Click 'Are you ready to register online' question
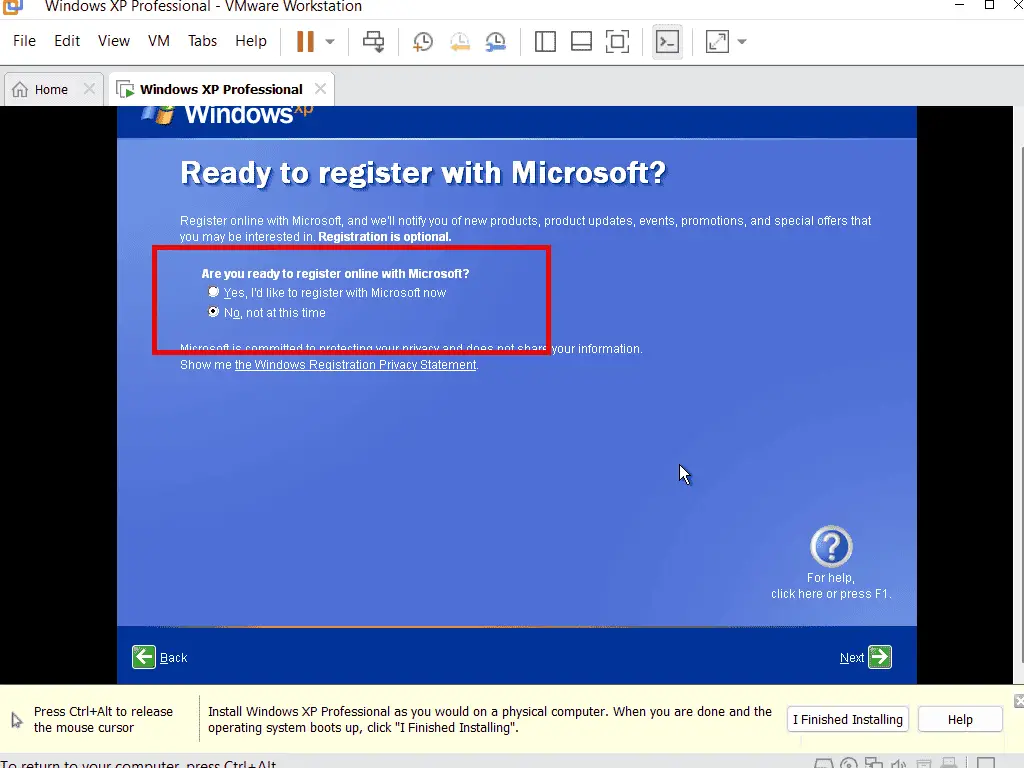This screenshot has width=1024, height=768. point(335,274)
